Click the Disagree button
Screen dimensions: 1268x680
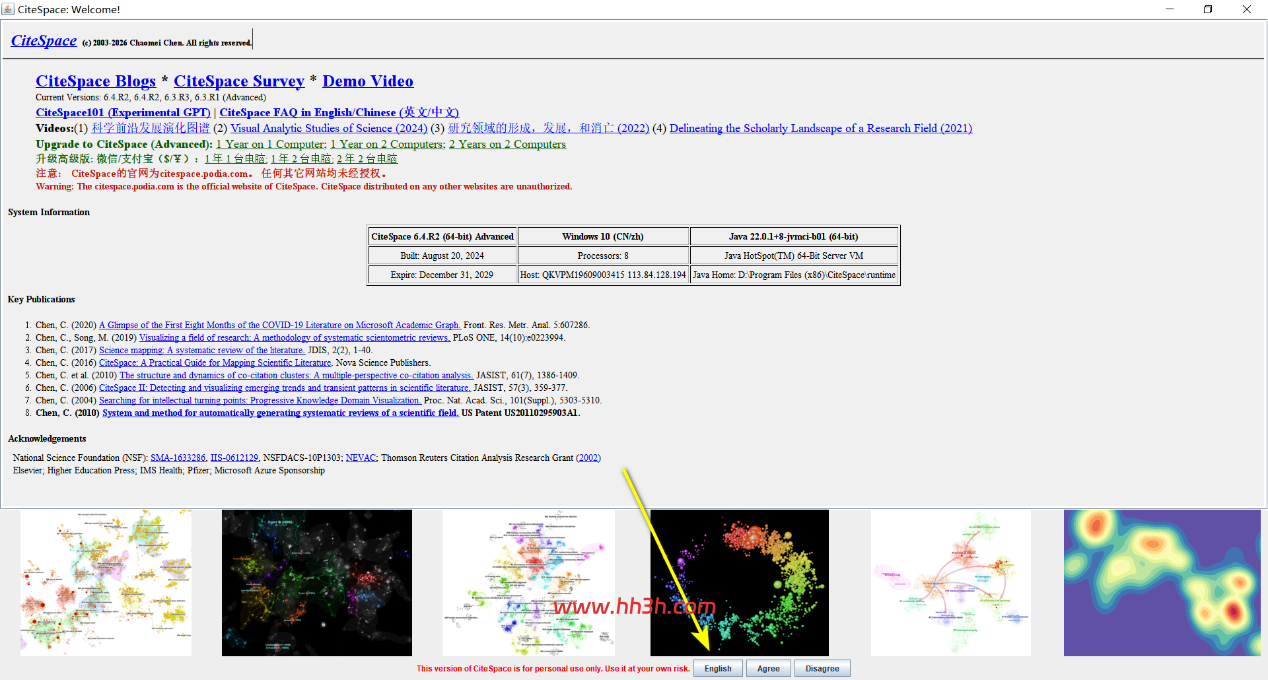coord(822,669)
